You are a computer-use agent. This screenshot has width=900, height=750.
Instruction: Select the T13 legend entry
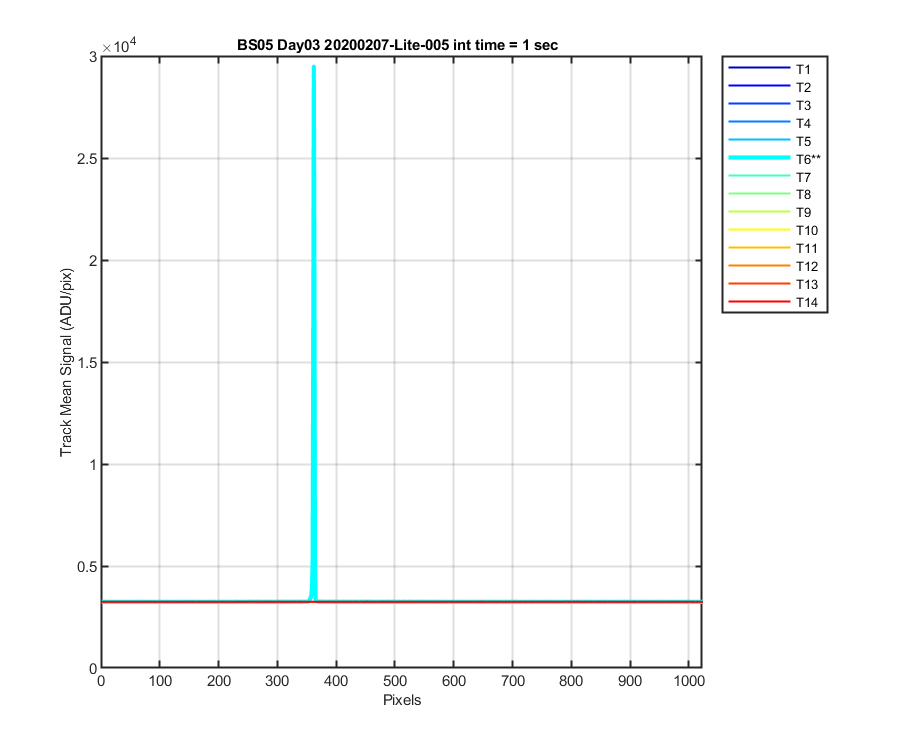pyautogui.click(x=773, y=284)
